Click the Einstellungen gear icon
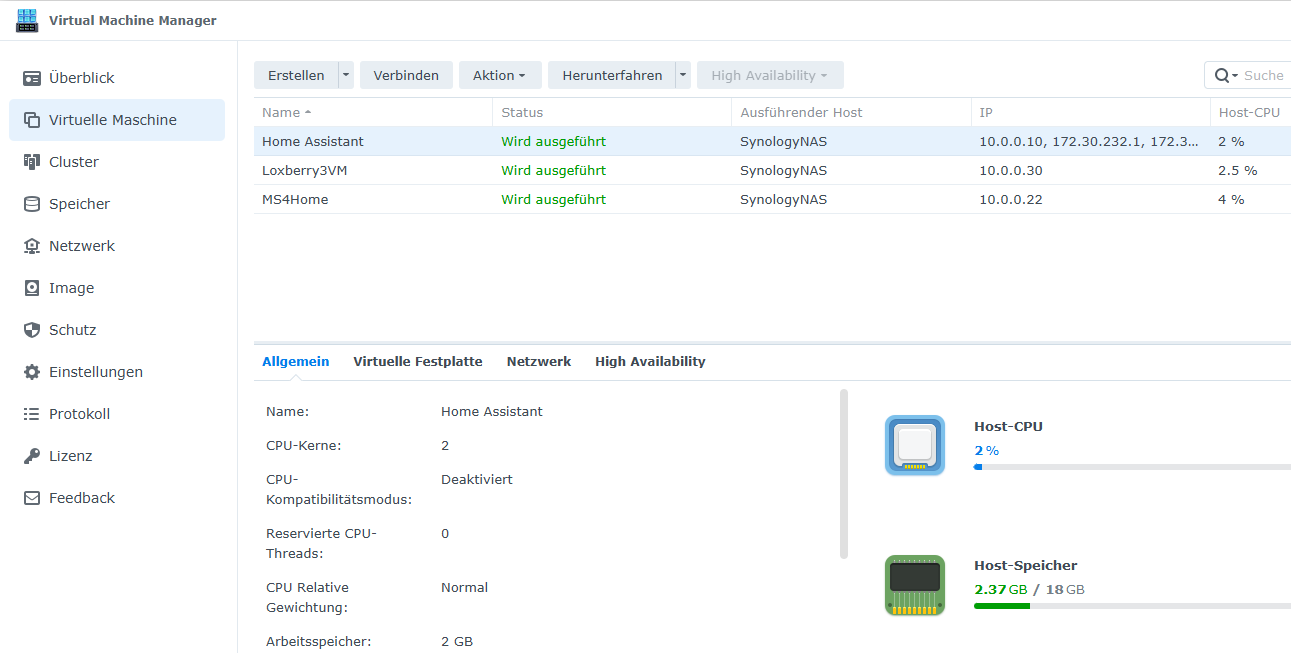Screen dimensions: 1291x653 coord(32,372)
